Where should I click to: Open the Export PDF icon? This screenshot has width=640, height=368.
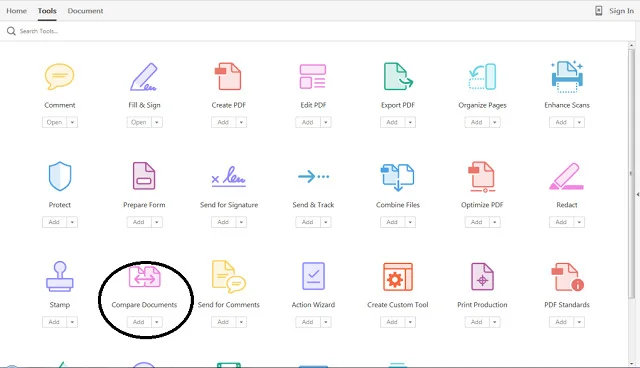(x=398, y=76)
